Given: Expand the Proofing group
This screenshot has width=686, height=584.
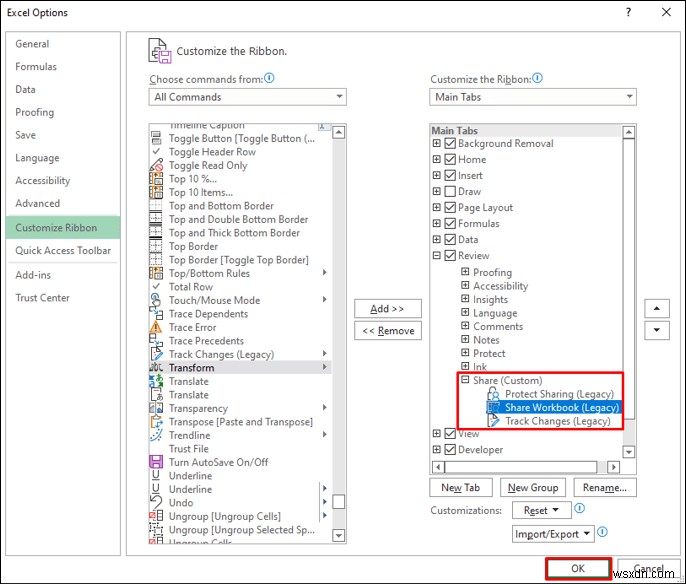Looking at the screenshot, I should [465, 272].
